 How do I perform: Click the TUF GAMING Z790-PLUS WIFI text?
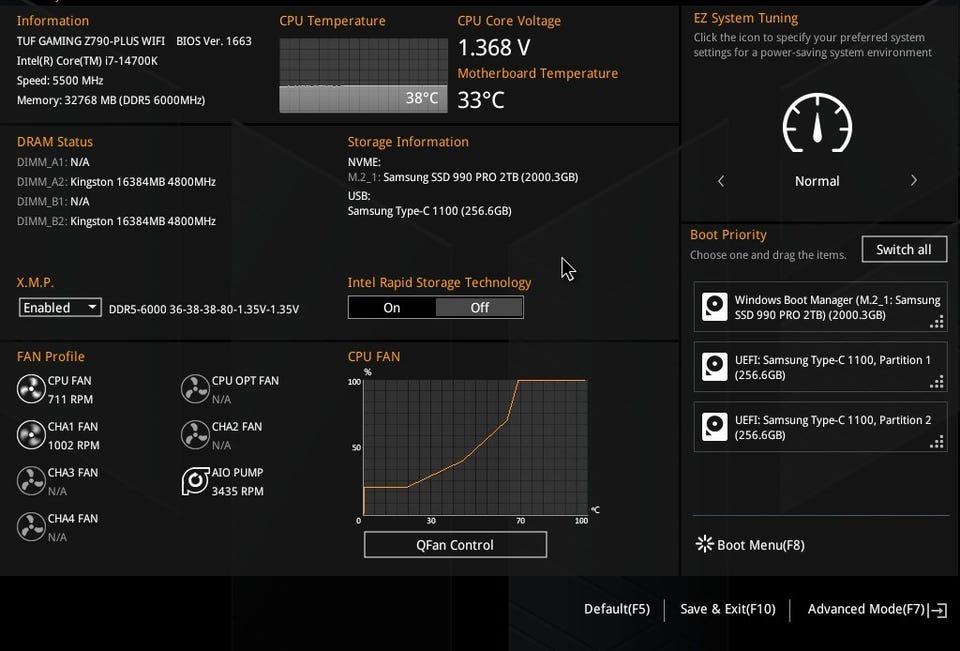(x=91, y=41)
